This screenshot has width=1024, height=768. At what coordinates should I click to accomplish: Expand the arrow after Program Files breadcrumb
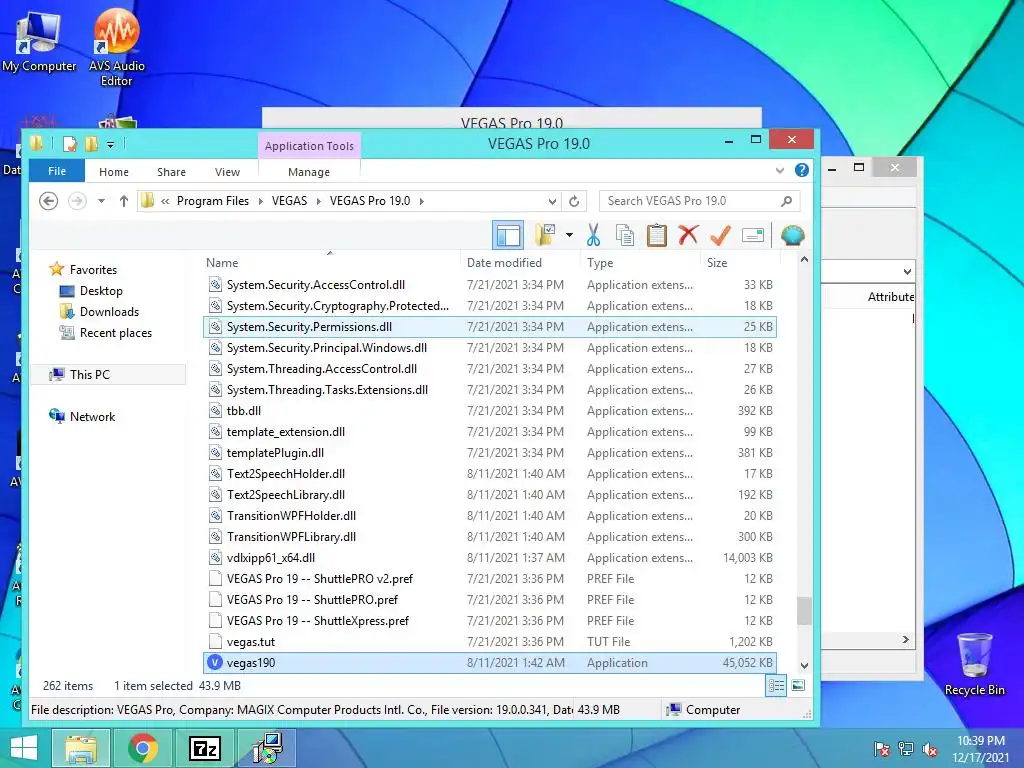(261, 201)
